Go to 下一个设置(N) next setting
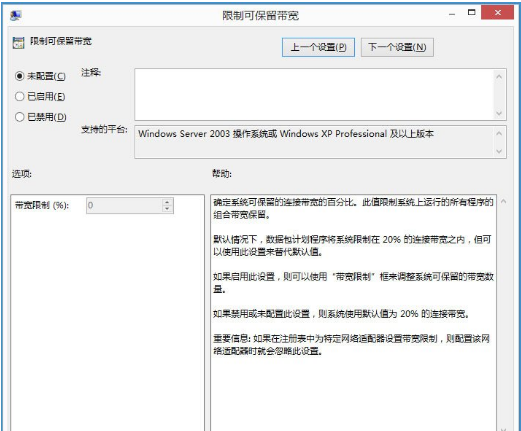Image resolution: width=521 pixels, height=431 pixels. point(397,47)
